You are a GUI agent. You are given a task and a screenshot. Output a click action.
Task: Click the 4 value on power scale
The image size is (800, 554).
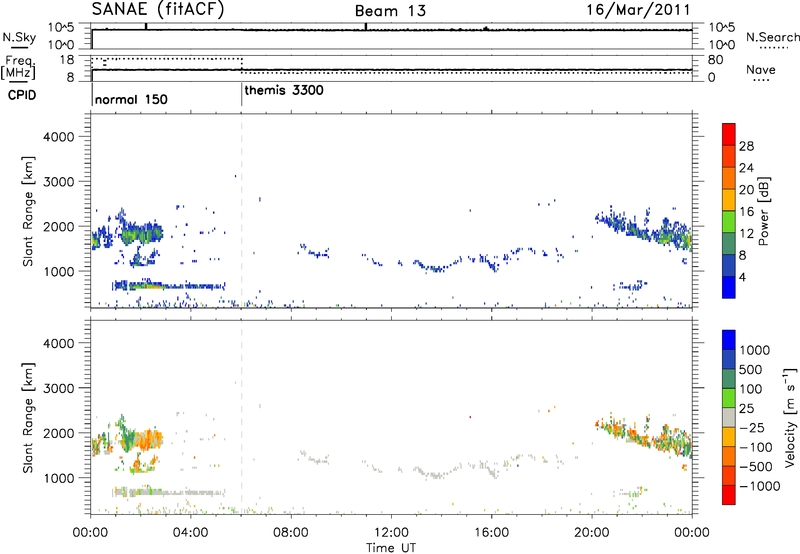742,277
